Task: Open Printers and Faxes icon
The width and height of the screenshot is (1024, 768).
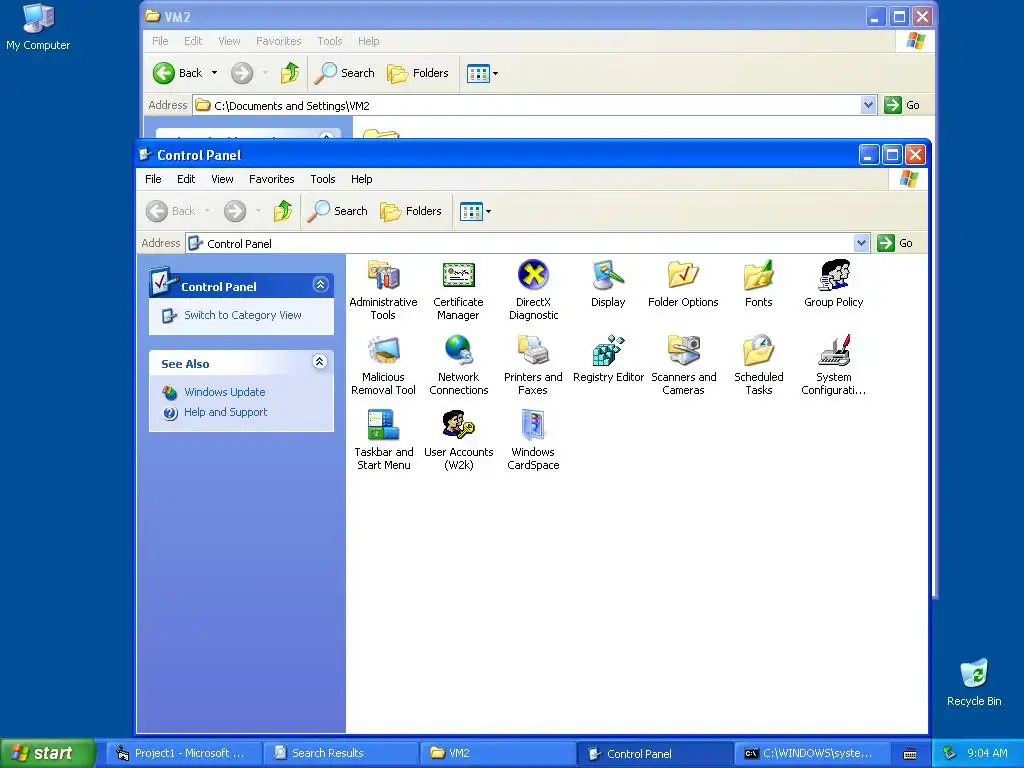Action: tap(534, 364)
